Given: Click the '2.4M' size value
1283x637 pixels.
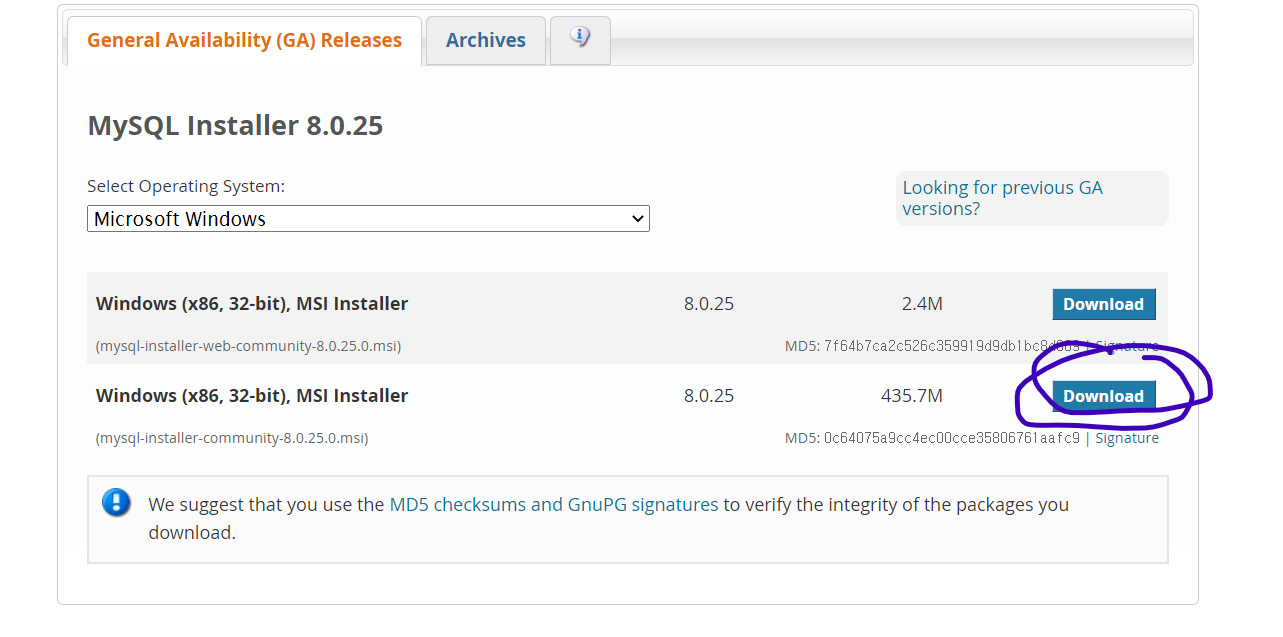Looking at the screenshot, I should point(922,304).
